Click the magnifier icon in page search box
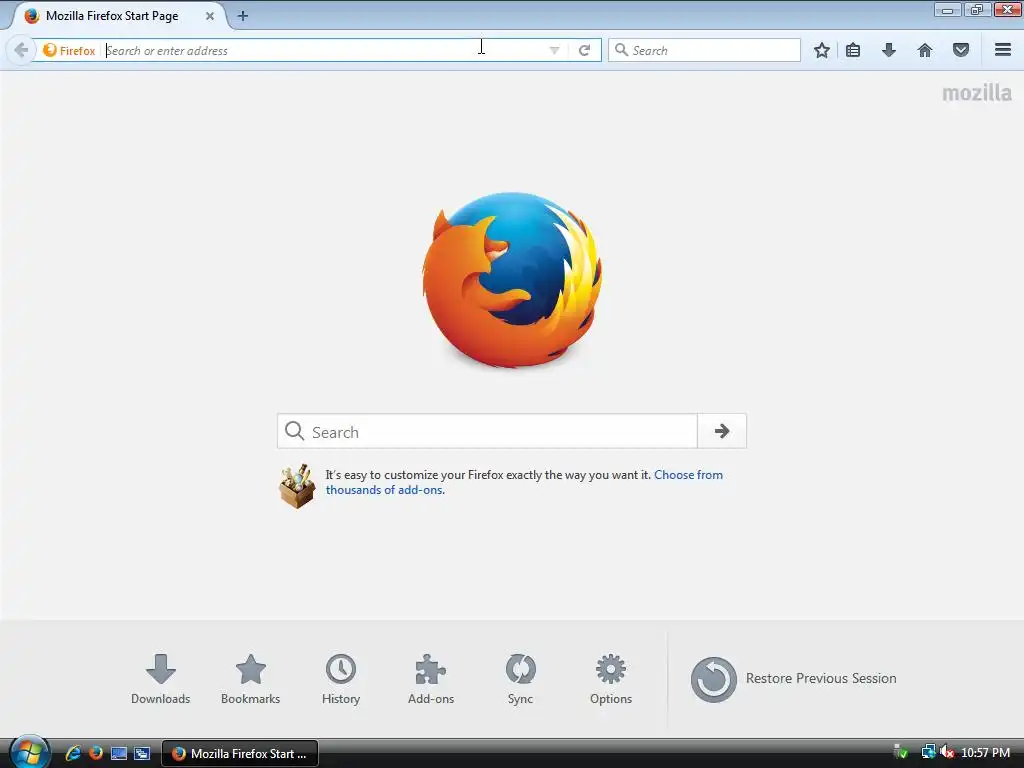This screenshot has width=1024, height=768. (x=295, y=431)
